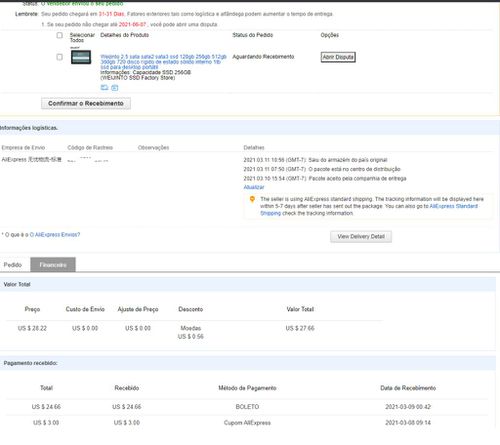Click the Confirmar o Recebimento button
The image size is (500, 445).
click(86, 103)
